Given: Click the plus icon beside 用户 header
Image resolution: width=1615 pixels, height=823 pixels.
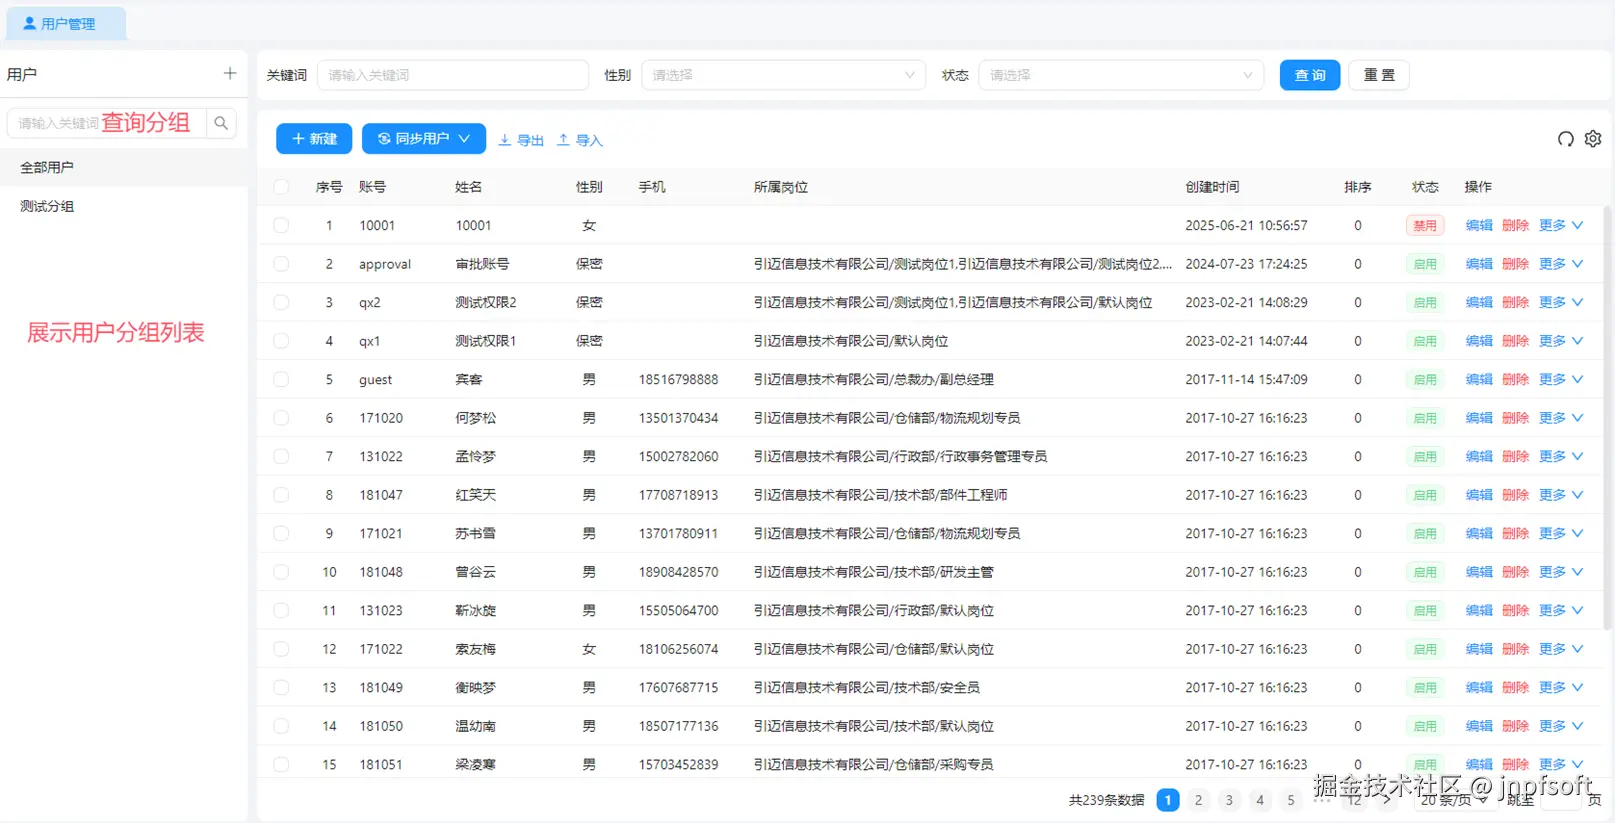Looking at the screenshot, I should [x=230, y=74].
